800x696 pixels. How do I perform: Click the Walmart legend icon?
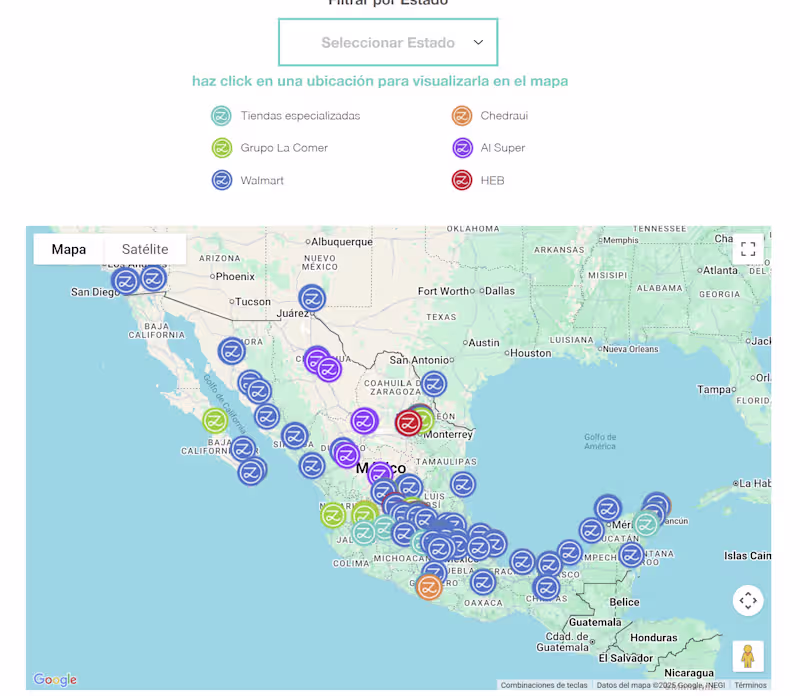221,180
